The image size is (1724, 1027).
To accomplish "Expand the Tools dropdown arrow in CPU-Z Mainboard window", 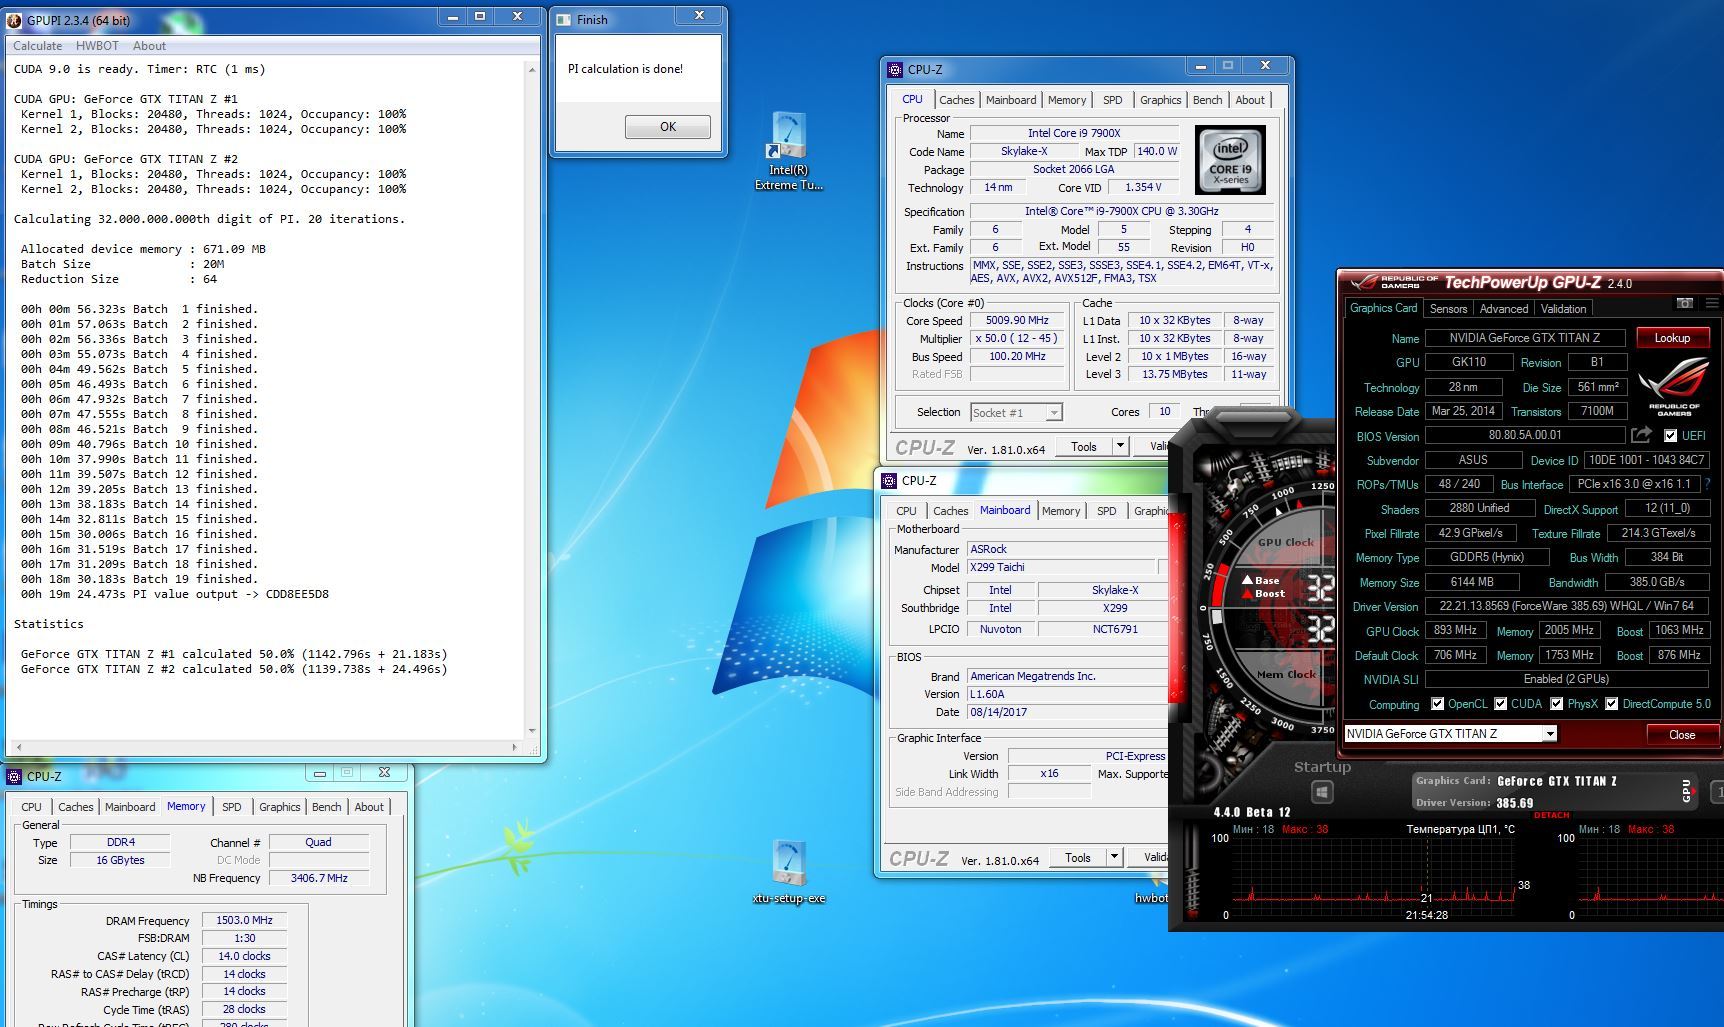I will (1114, 857).
